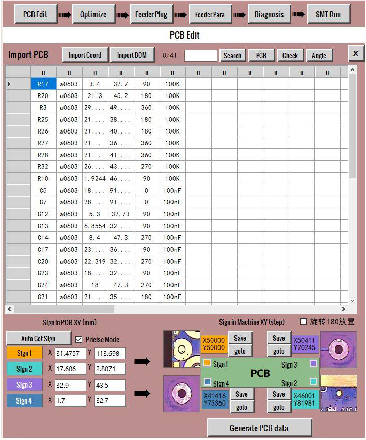
Task: Save the Sign4 machine position
Action: tap(241, 394)
